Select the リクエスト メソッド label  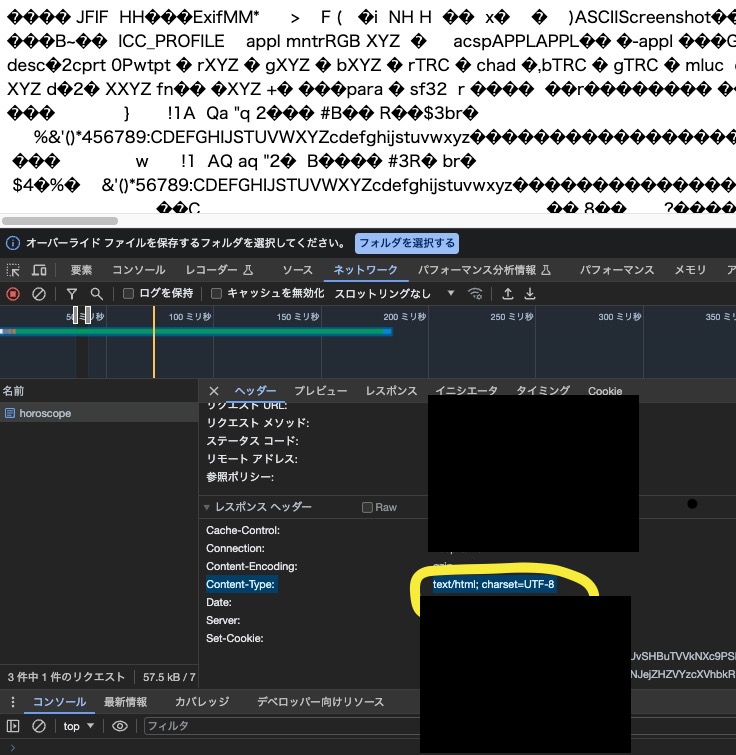coord(258,423)
